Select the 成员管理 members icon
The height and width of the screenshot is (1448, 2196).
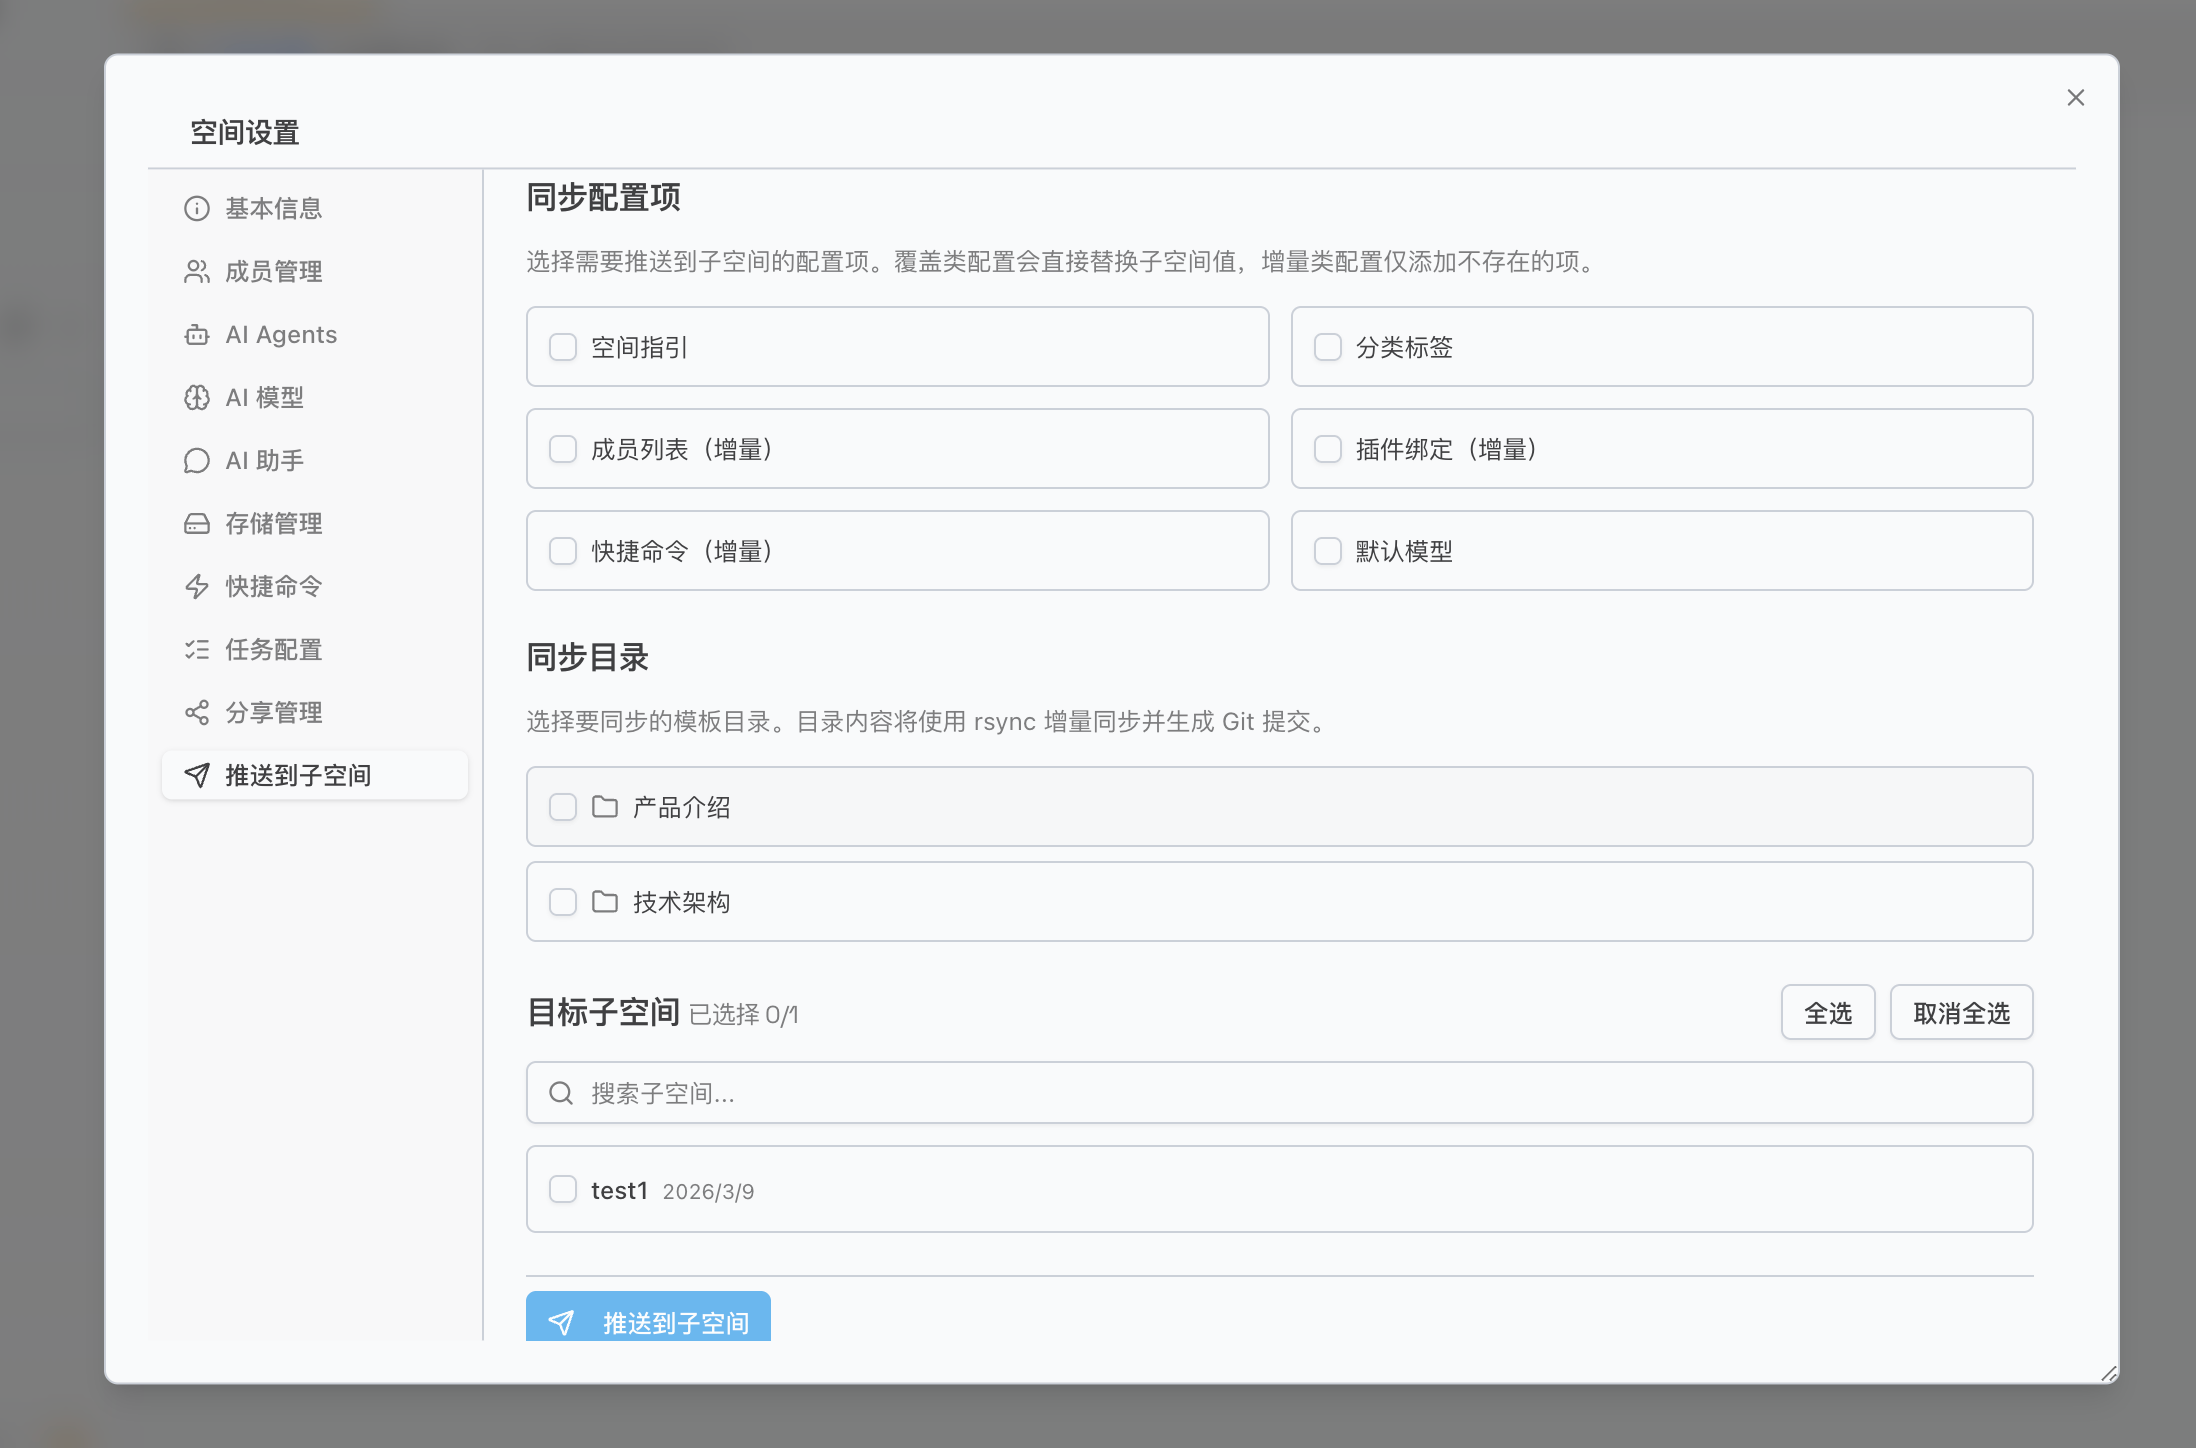pos(196,270)
